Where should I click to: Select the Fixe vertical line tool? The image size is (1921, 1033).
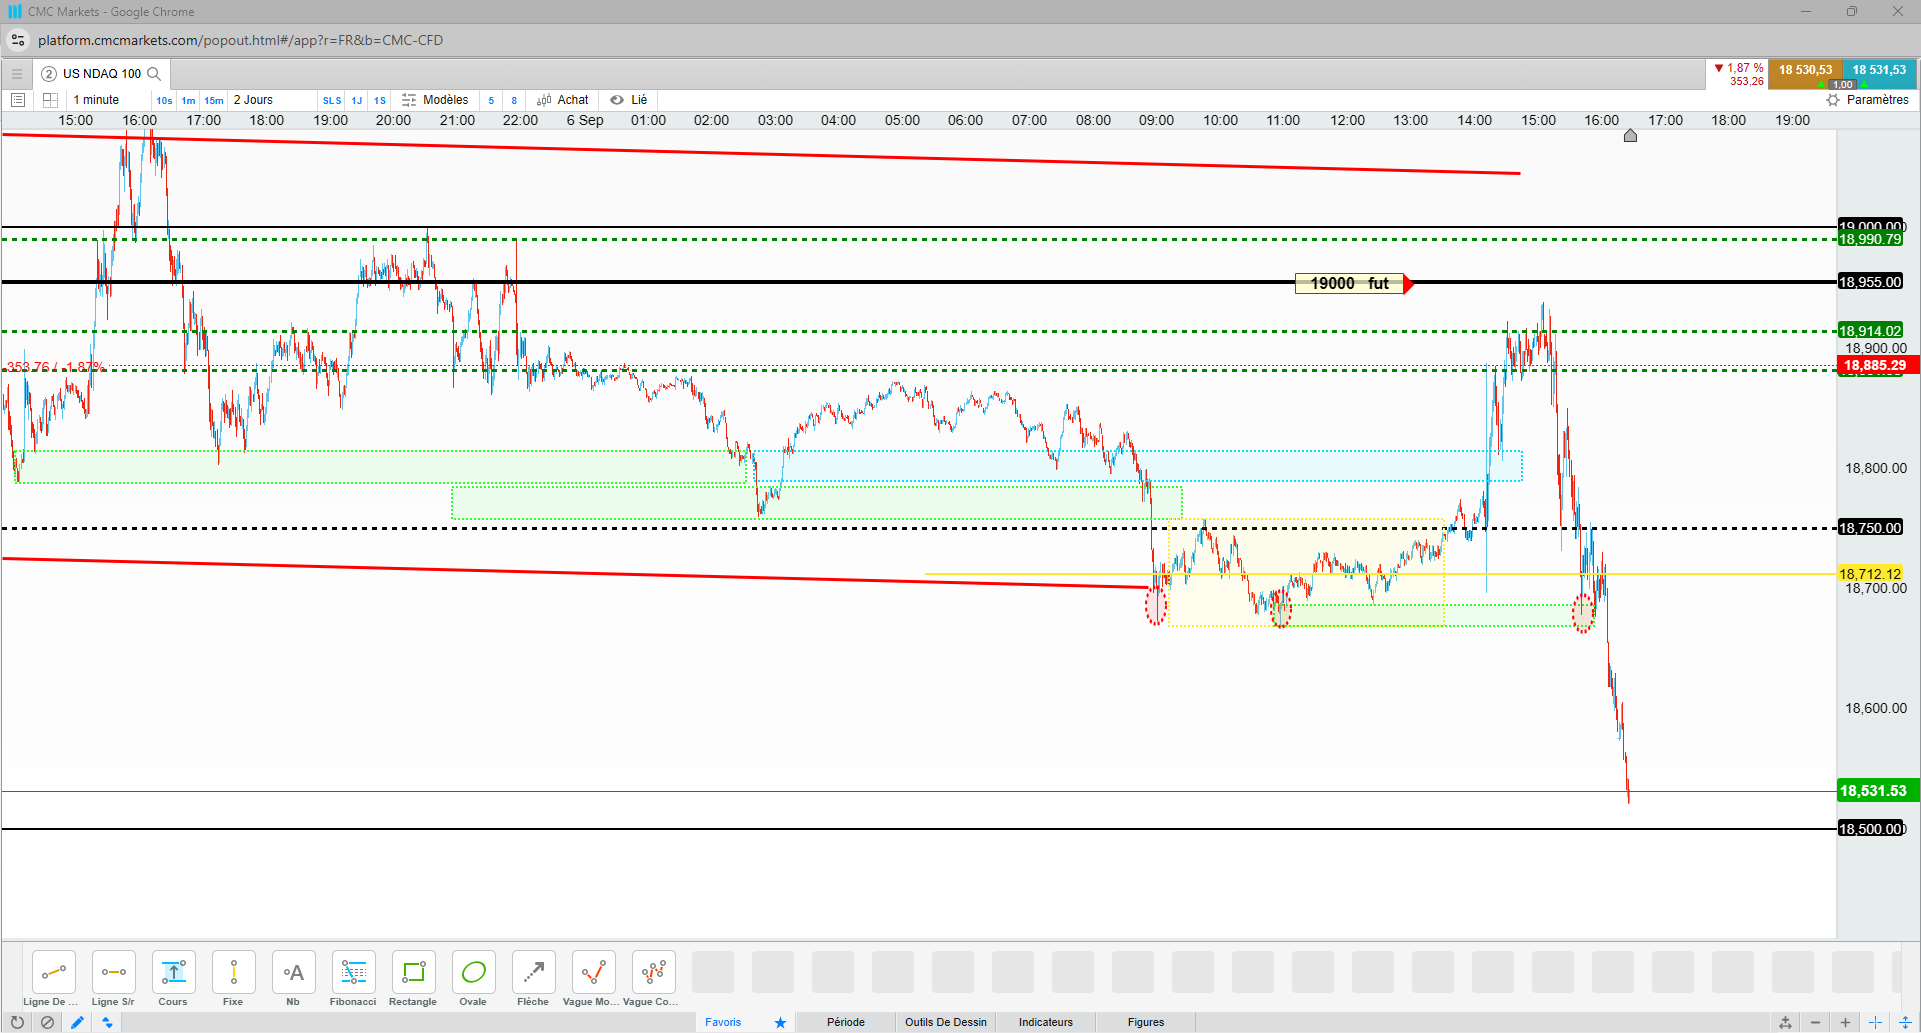pos(234,972)
